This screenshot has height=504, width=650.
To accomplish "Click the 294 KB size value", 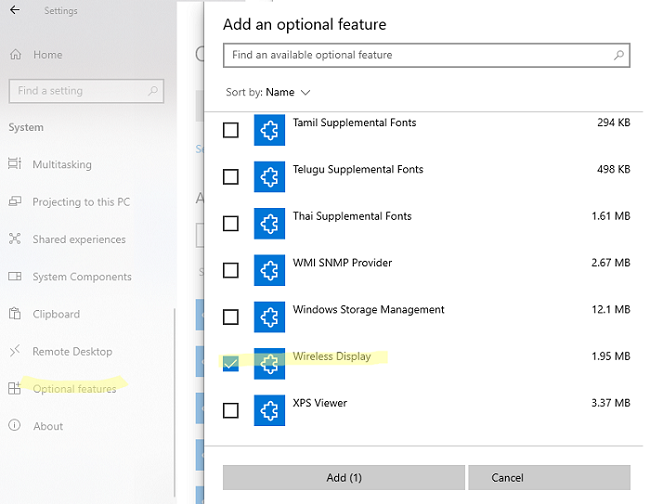I will (x=614, y=122).
